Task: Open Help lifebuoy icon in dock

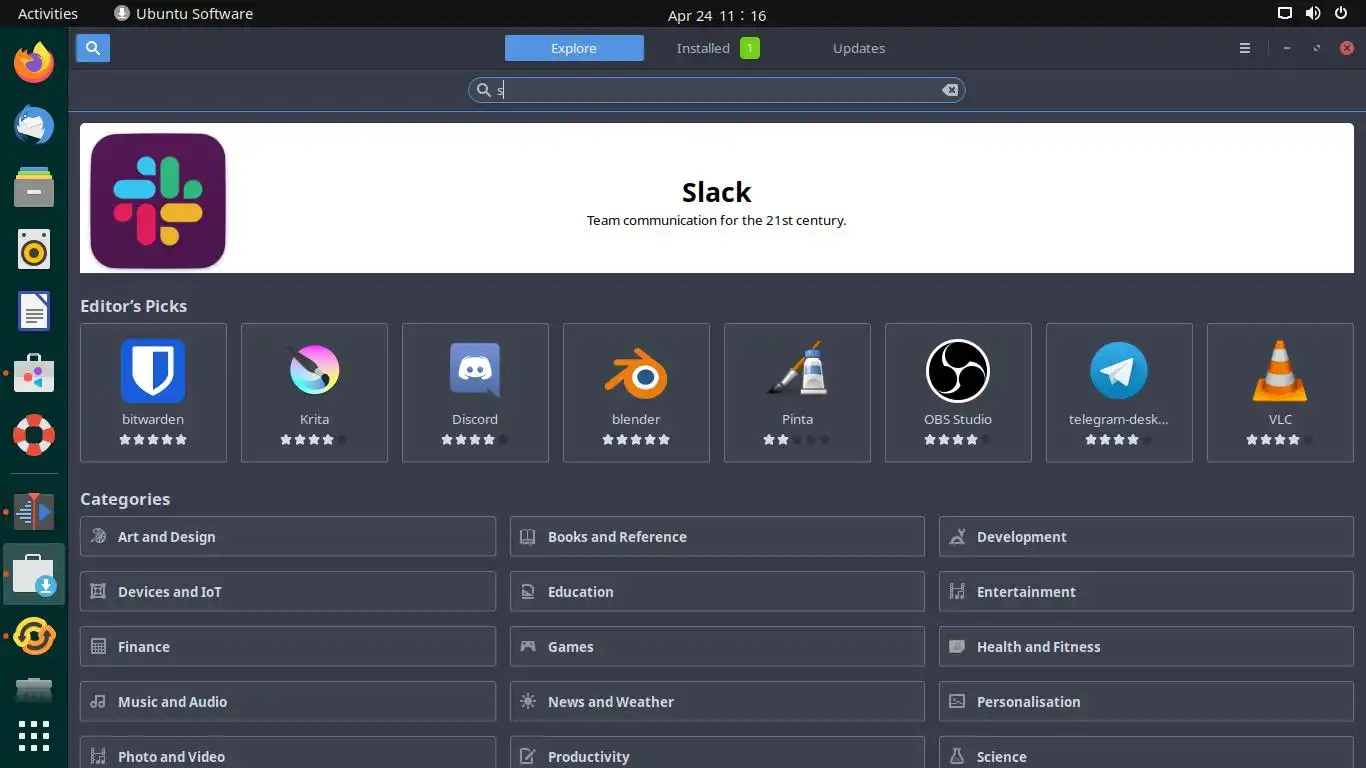Action: pyautogui.click(x=34, y=435)
